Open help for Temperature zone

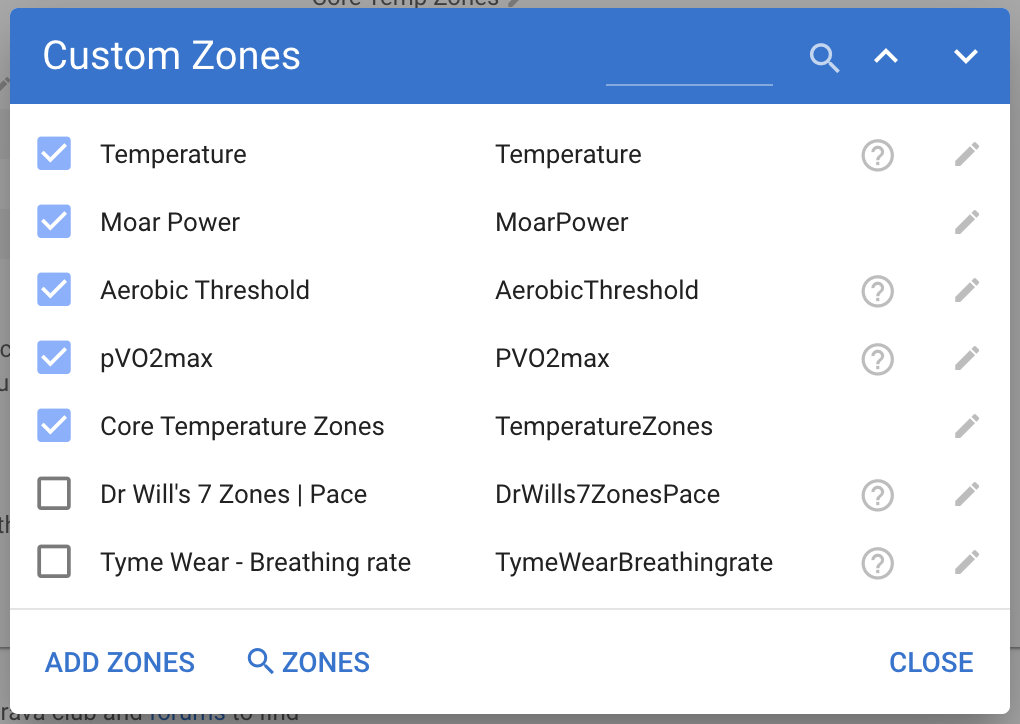click(x=877, y=155)
